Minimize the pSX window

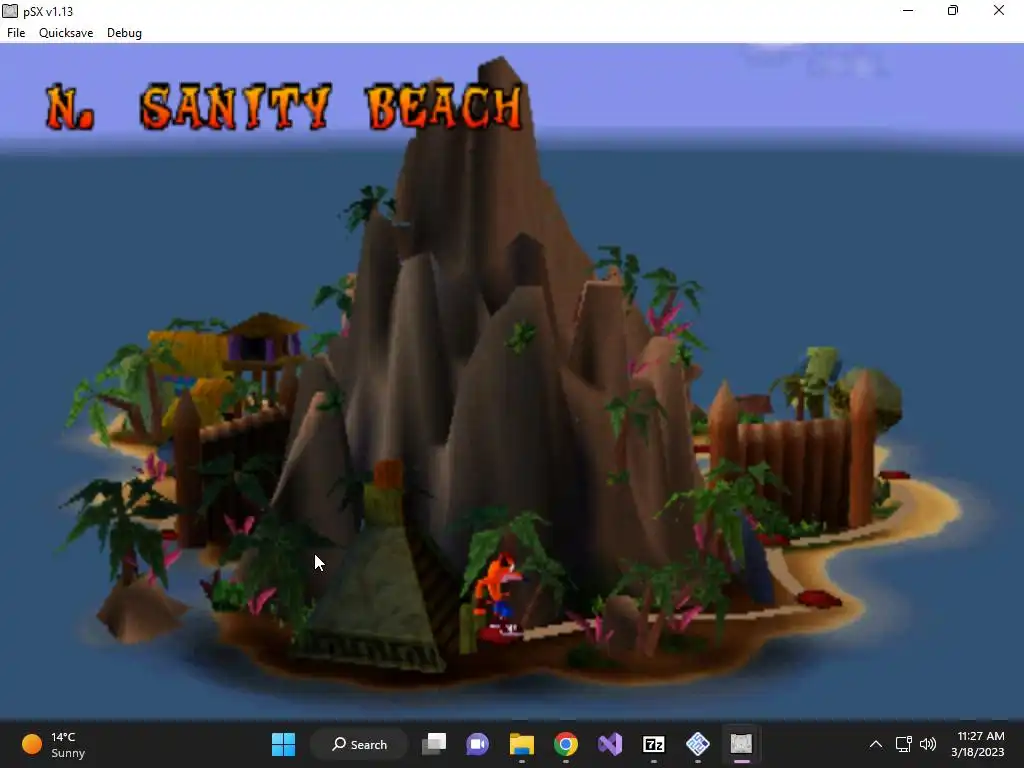click(908, 10)
